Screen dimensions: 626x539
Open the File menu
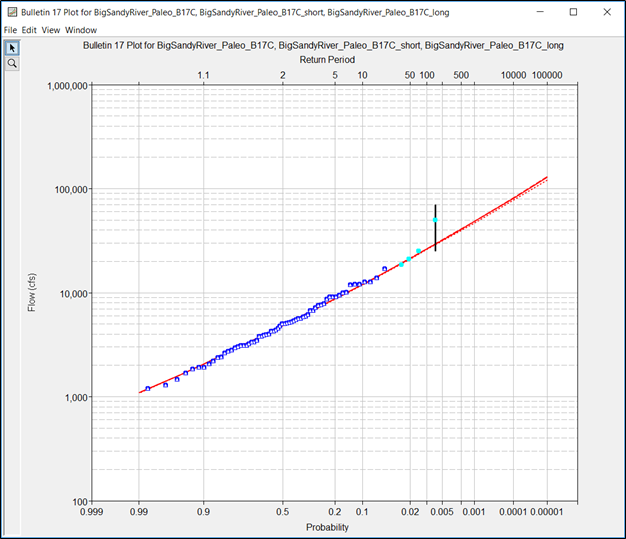tap(11, 30)
